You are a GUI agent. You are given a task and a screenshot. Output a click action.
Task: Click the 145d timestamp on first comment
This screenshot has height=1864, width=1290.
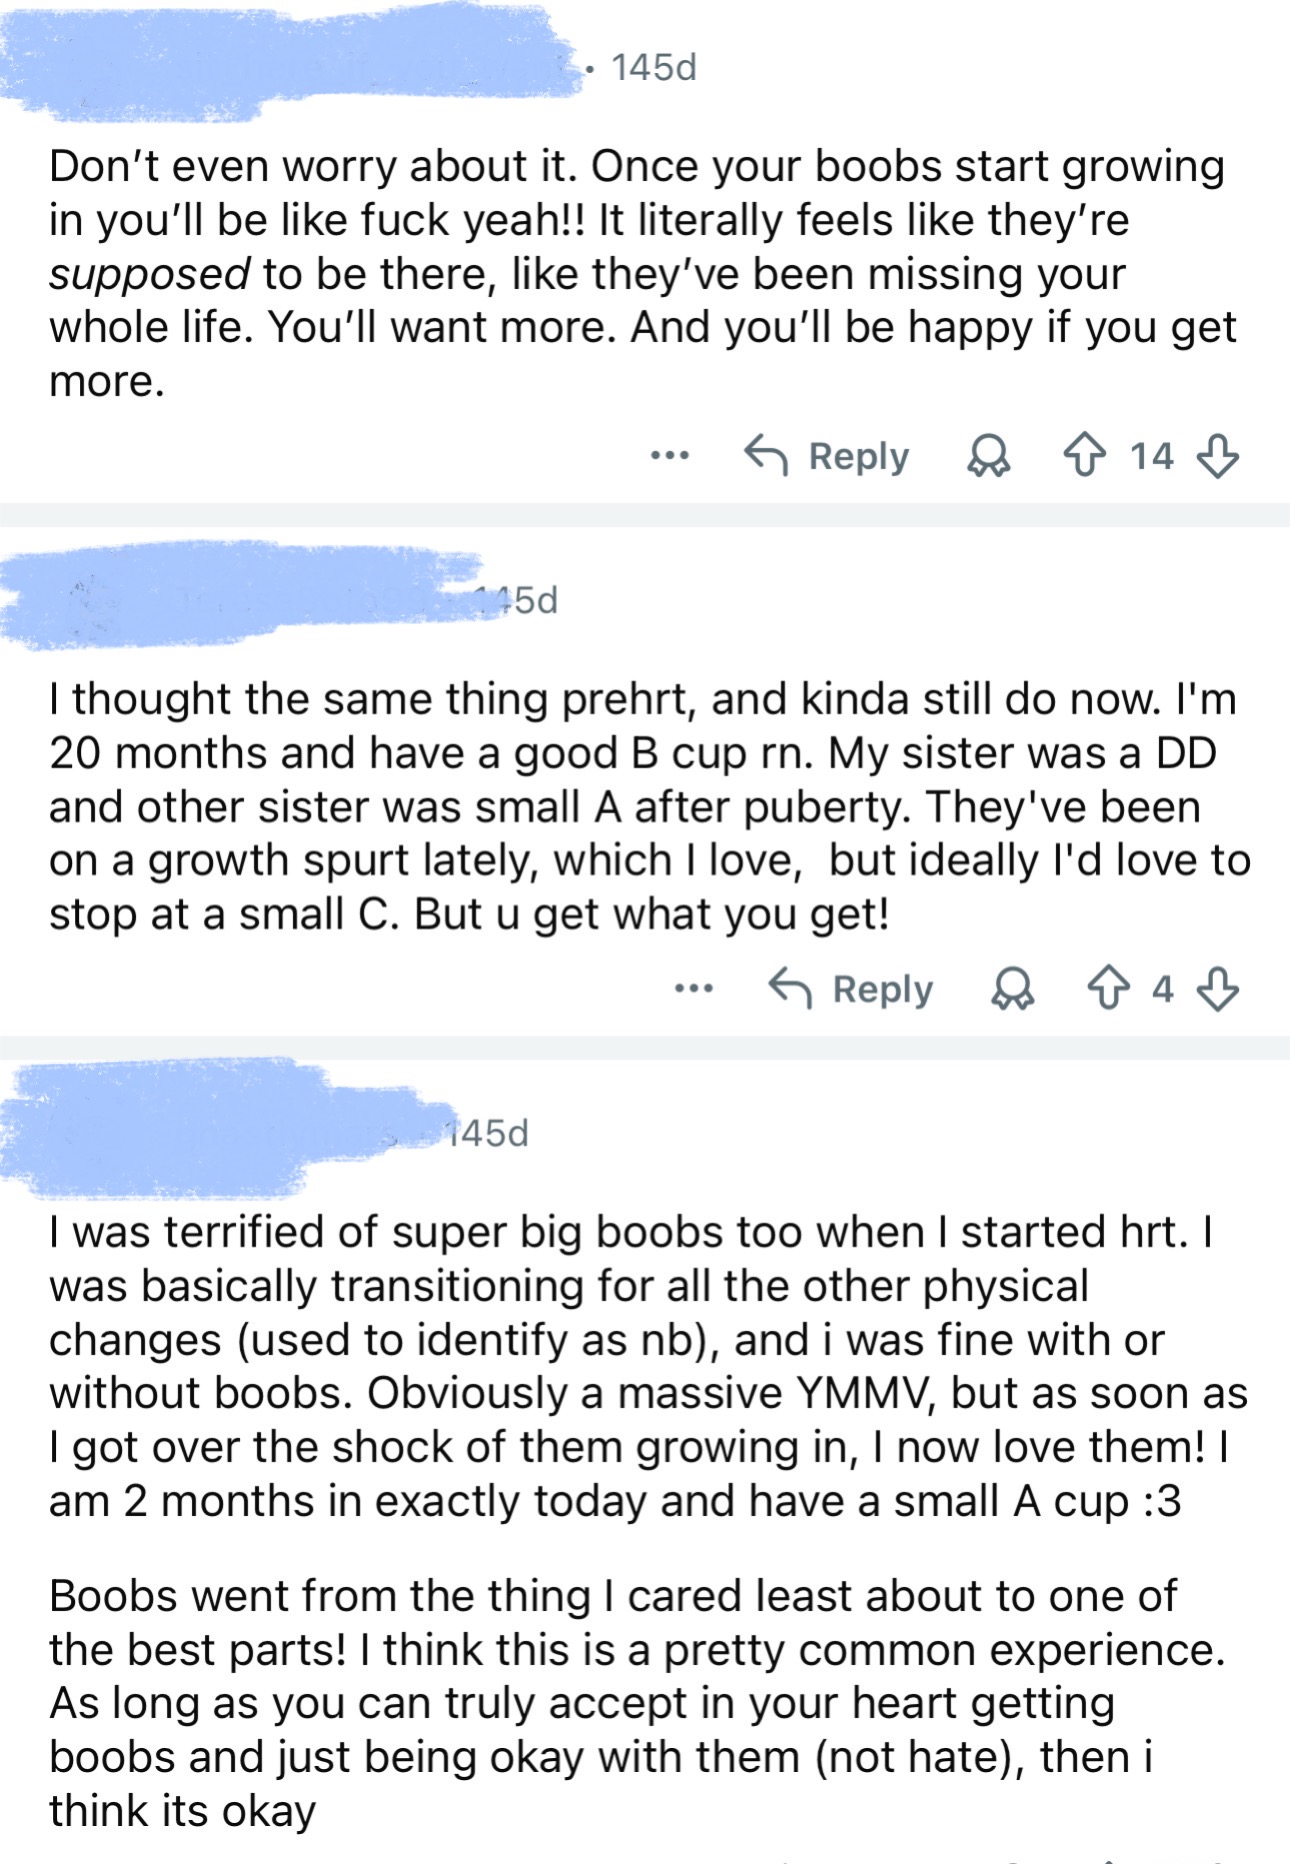pos(653,68)
